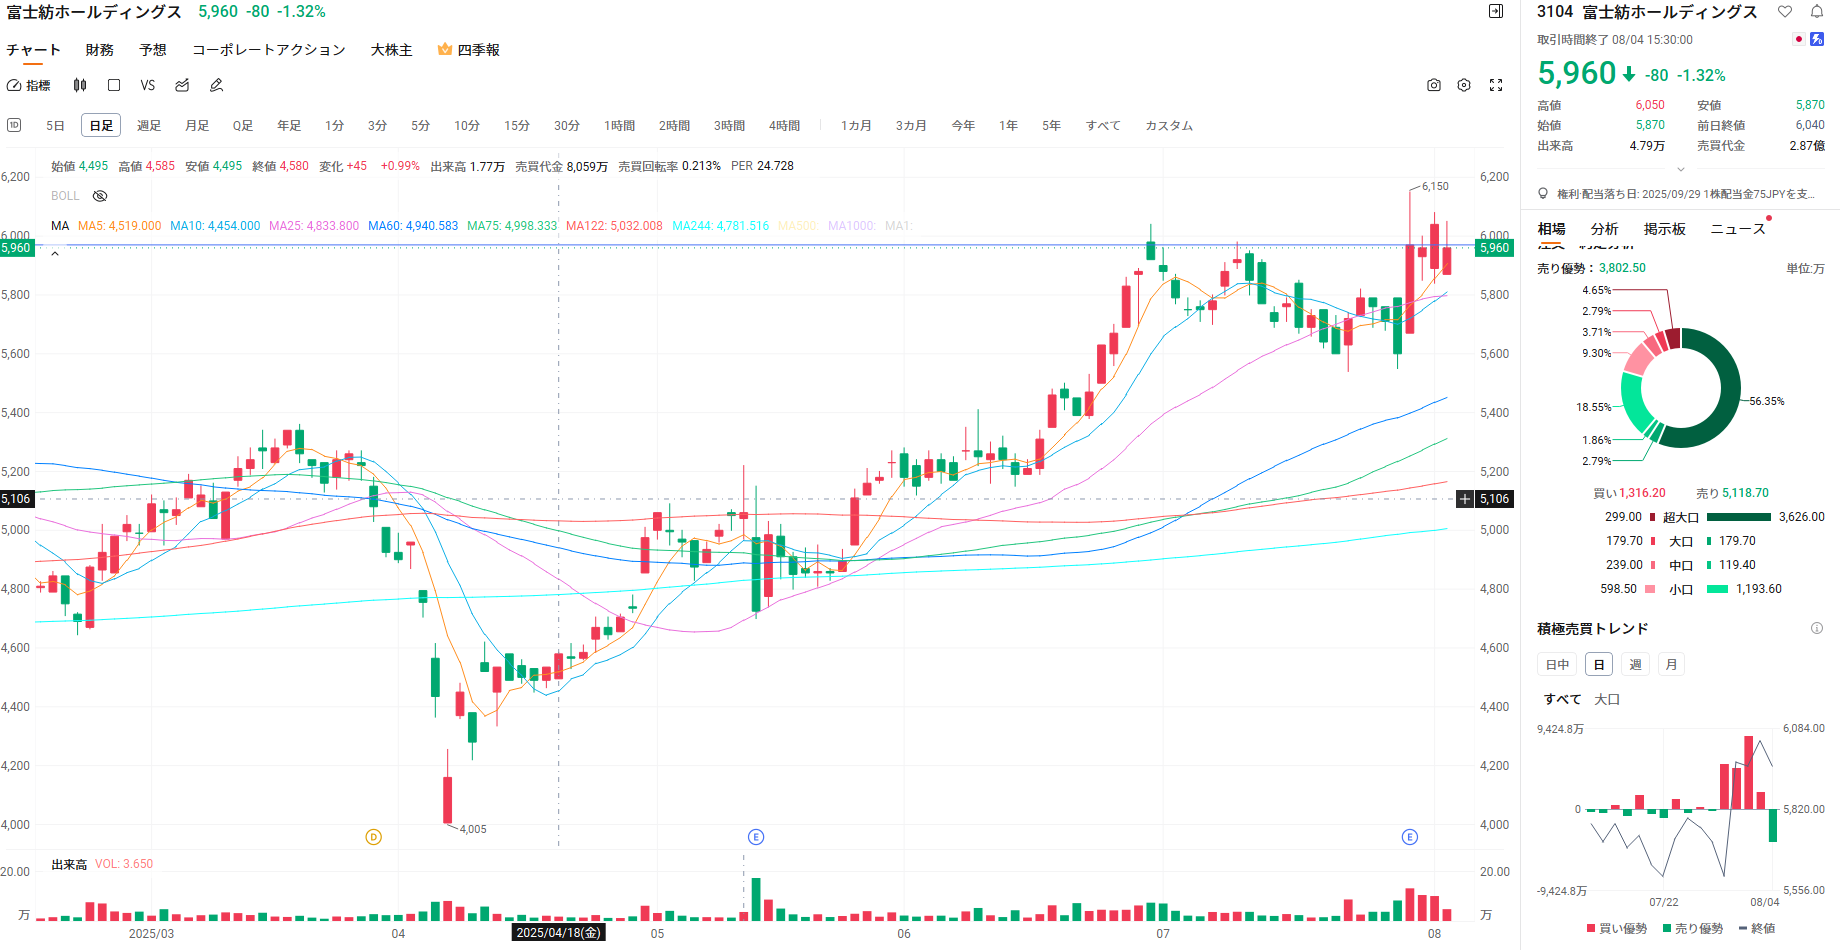
Task: Toggle BOLL indicator visibility eye
Action: [100, 196]
